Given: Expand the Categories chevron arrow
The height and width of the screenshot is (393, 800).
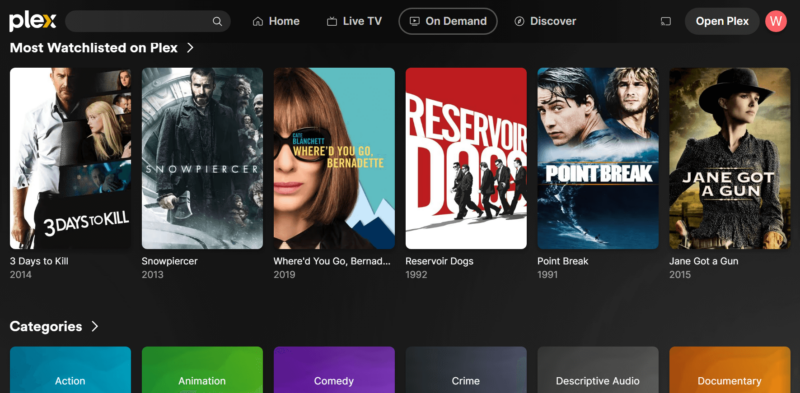Looking at the screenshot, I should click(95, 327).
